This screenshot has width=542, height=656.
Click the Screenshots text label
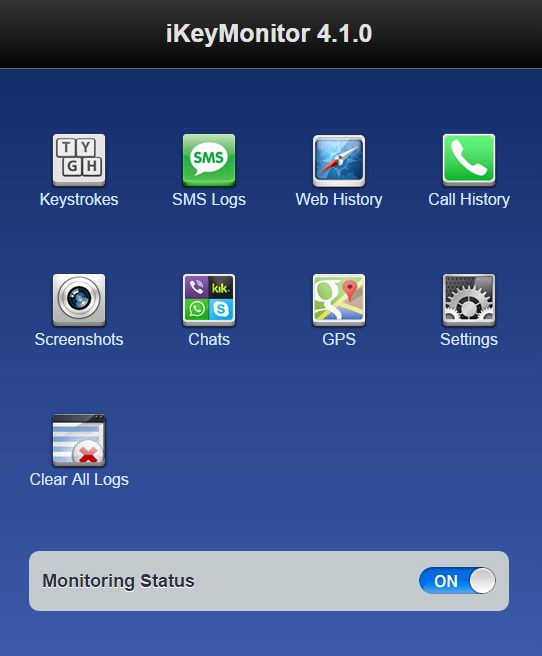click(x=79, y=339)
